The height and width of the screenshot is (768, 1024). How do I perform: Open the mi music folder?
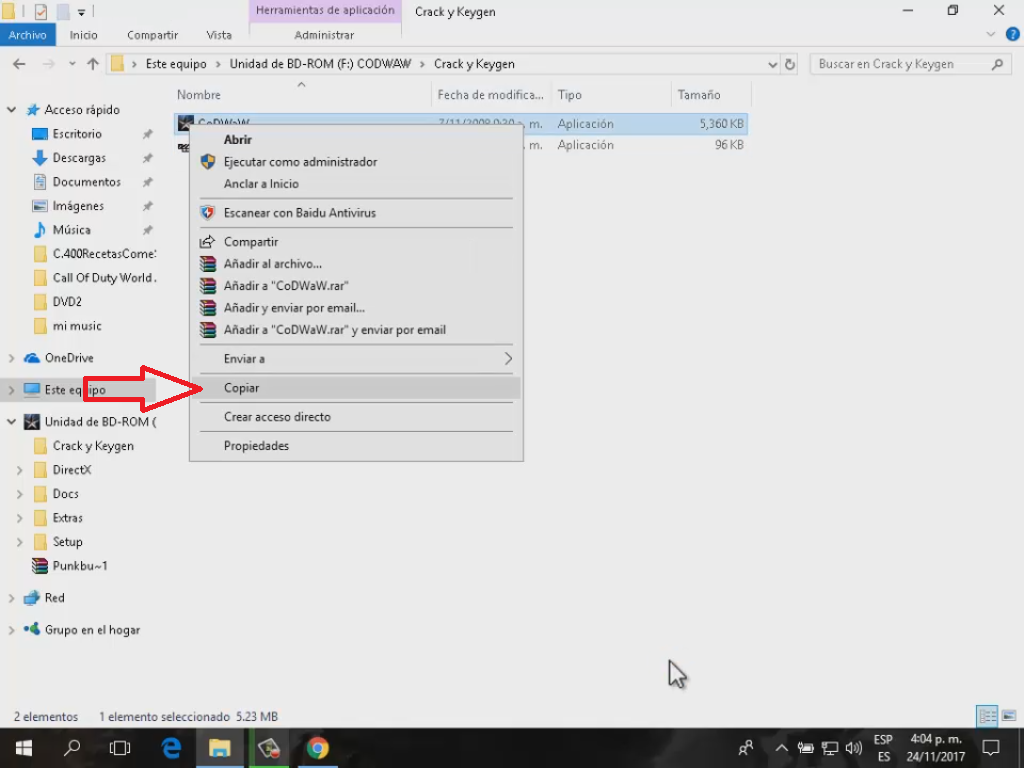tap(77, 326)
